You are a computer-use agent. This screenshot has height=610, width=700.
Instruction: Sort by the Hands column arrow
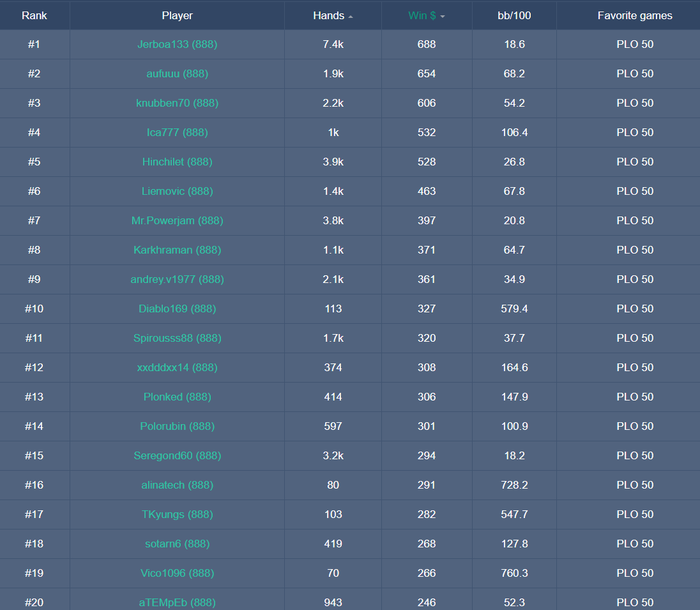click(x=351, y=17)
